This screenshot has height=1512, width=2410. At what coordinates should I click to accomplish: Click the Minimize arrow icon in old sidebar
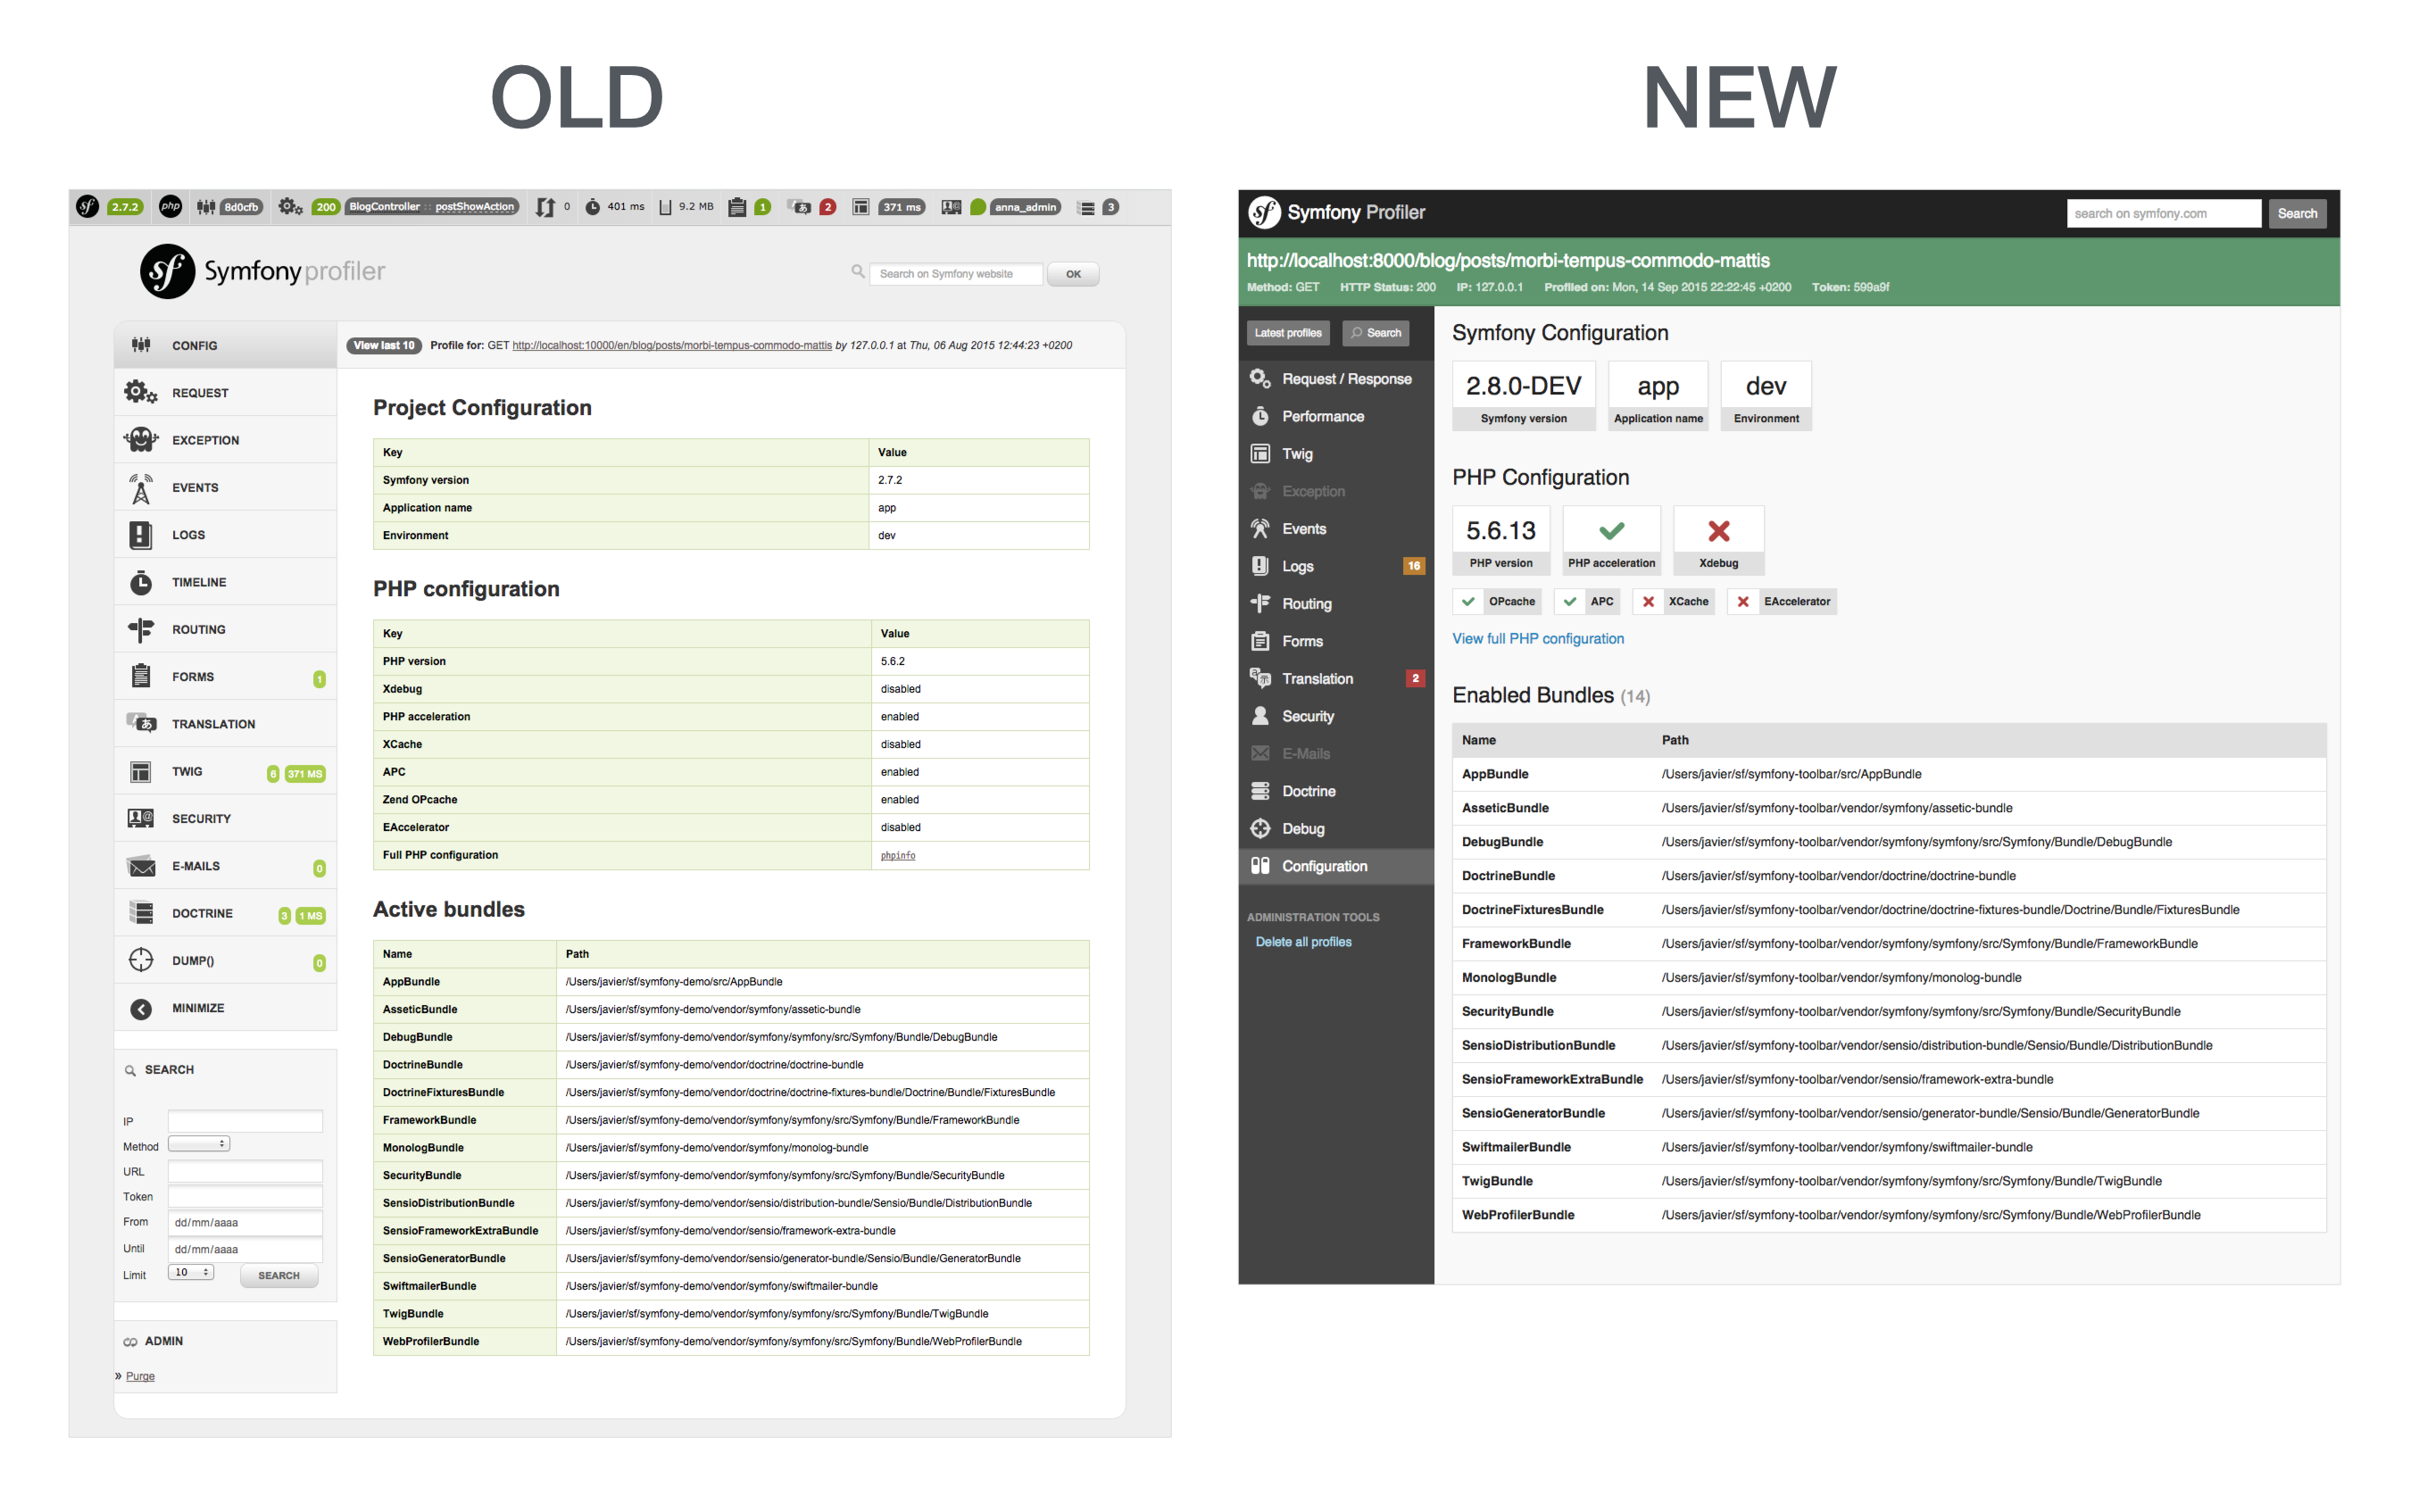pyautogui.click(x=141, y=1009)
